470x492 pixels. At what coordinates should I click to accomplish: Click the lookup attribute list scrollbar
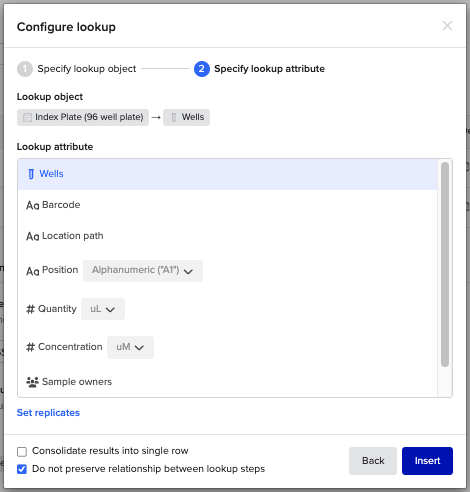pos(445,264)
